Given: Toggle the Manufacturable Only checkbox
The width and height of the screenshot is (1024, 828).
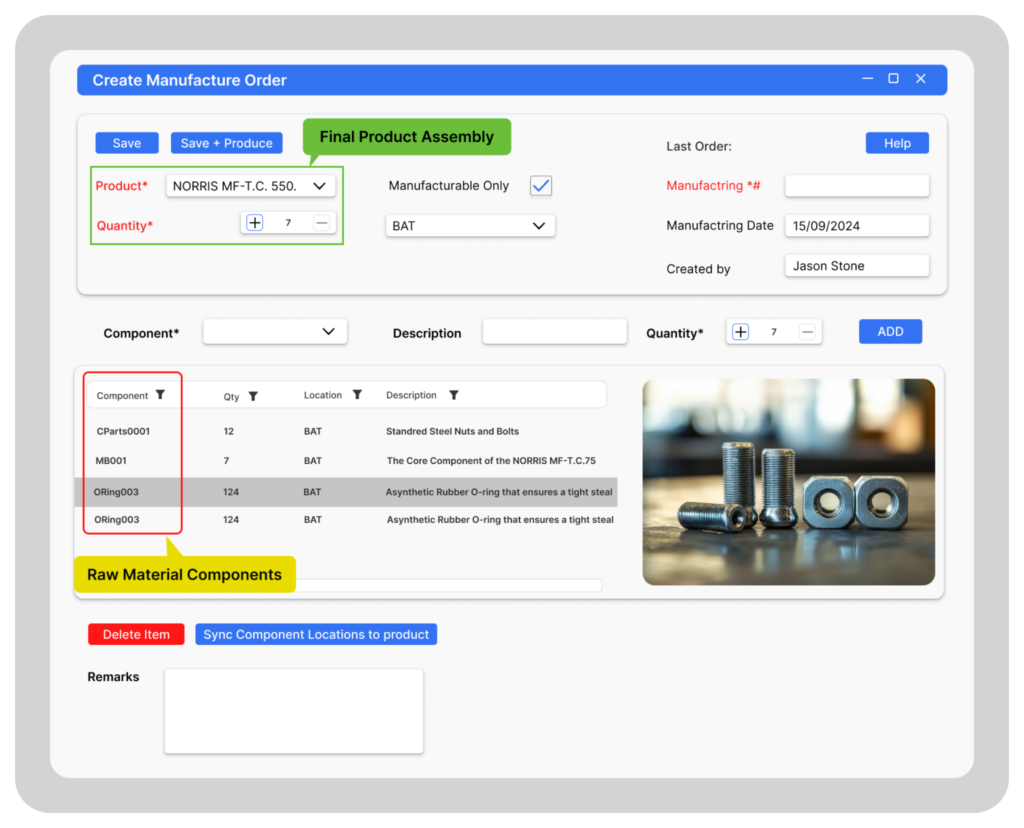Looking at the screenshot, I should click(541, 185).
